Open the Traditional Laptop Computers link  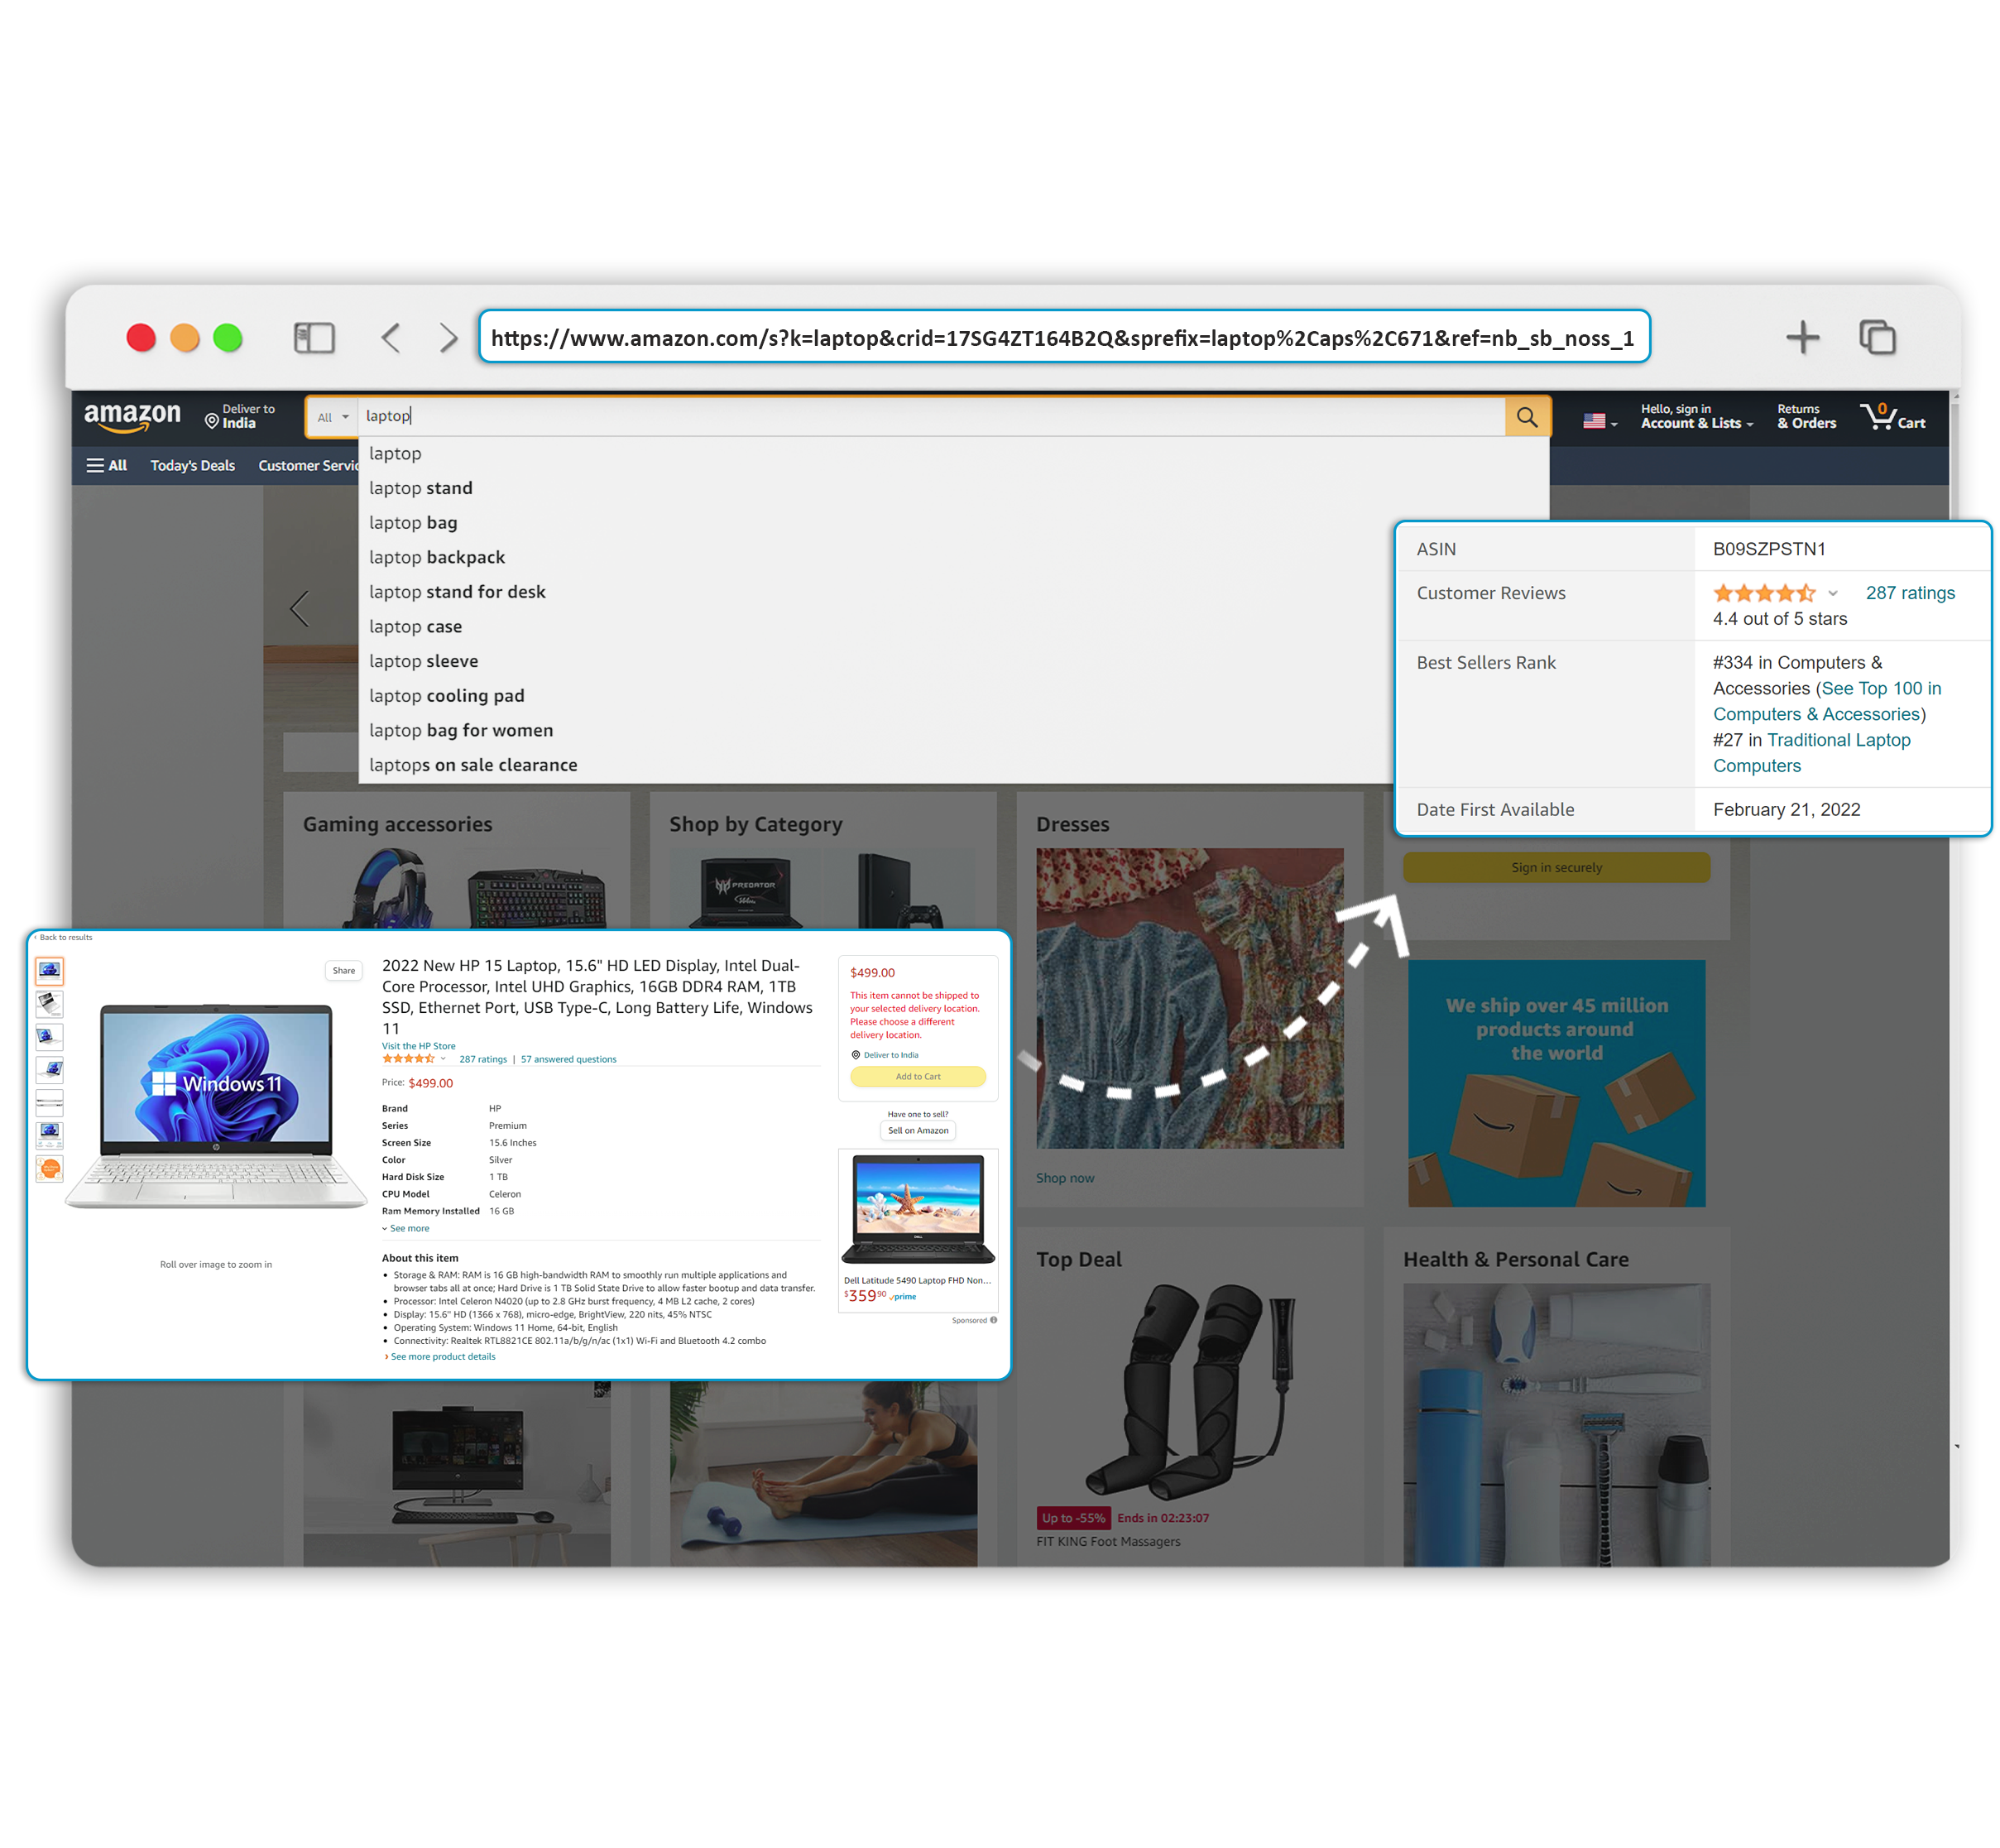click(1811, 753)
